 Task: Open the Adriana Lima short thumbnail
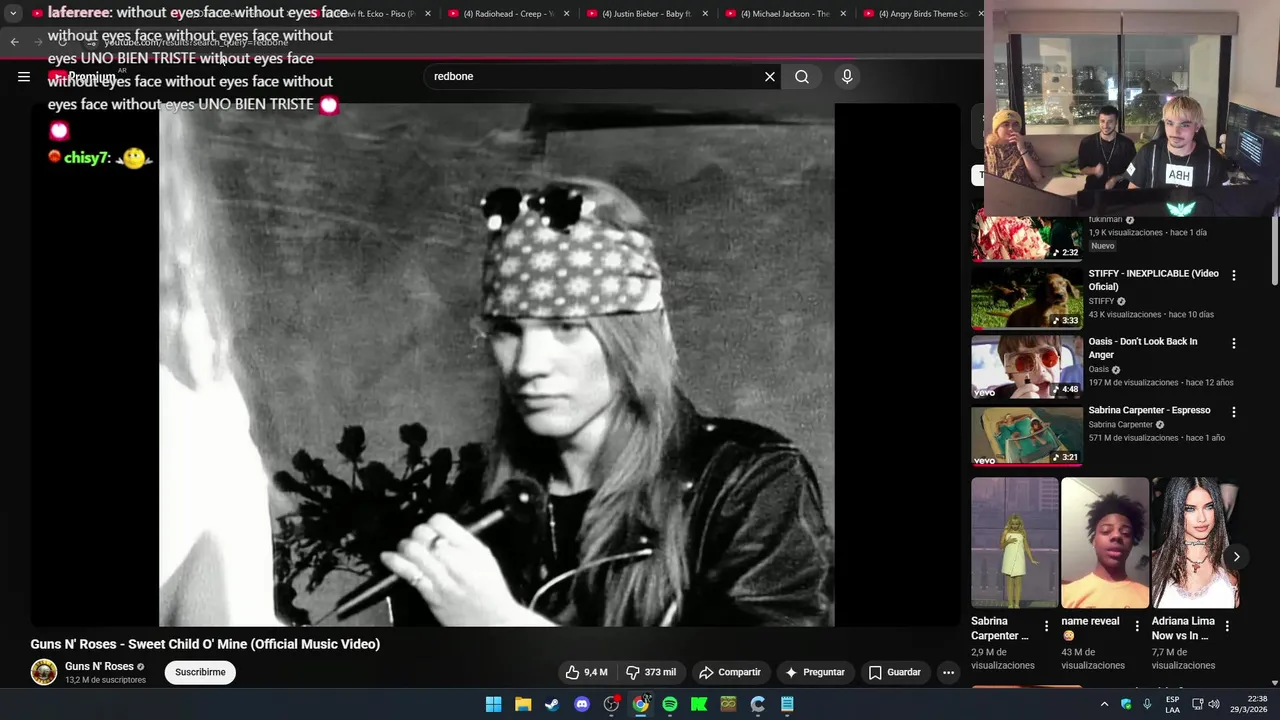click(x=1195, y=543)
